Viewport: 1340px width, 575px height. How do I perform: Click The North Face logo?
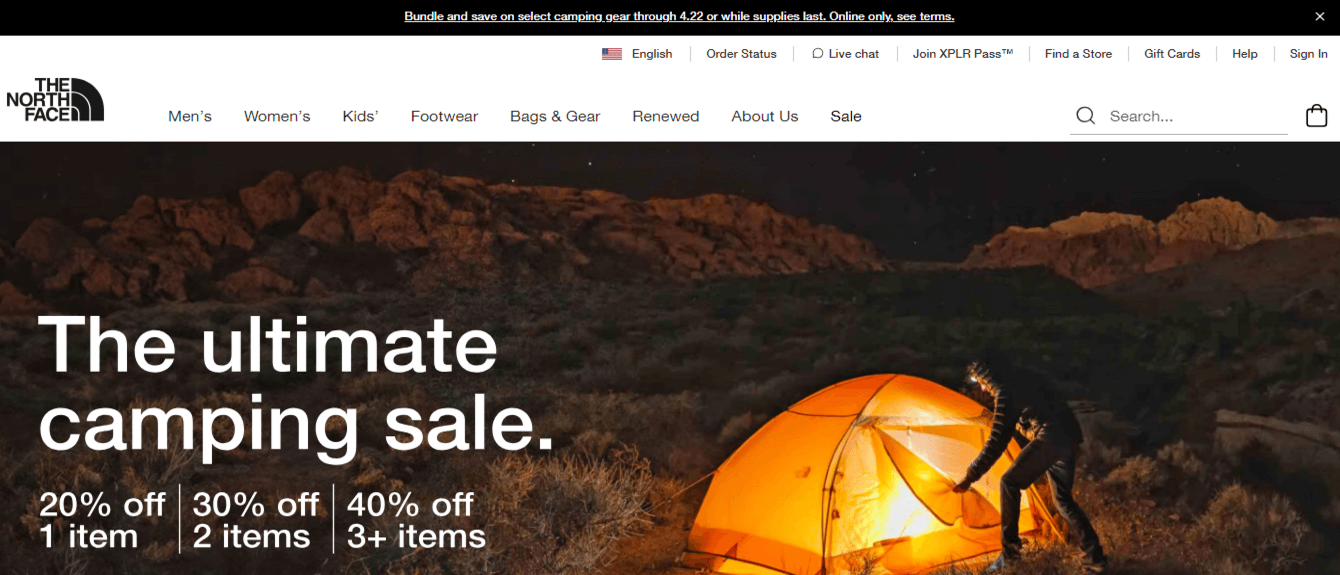tap(55, 100)
